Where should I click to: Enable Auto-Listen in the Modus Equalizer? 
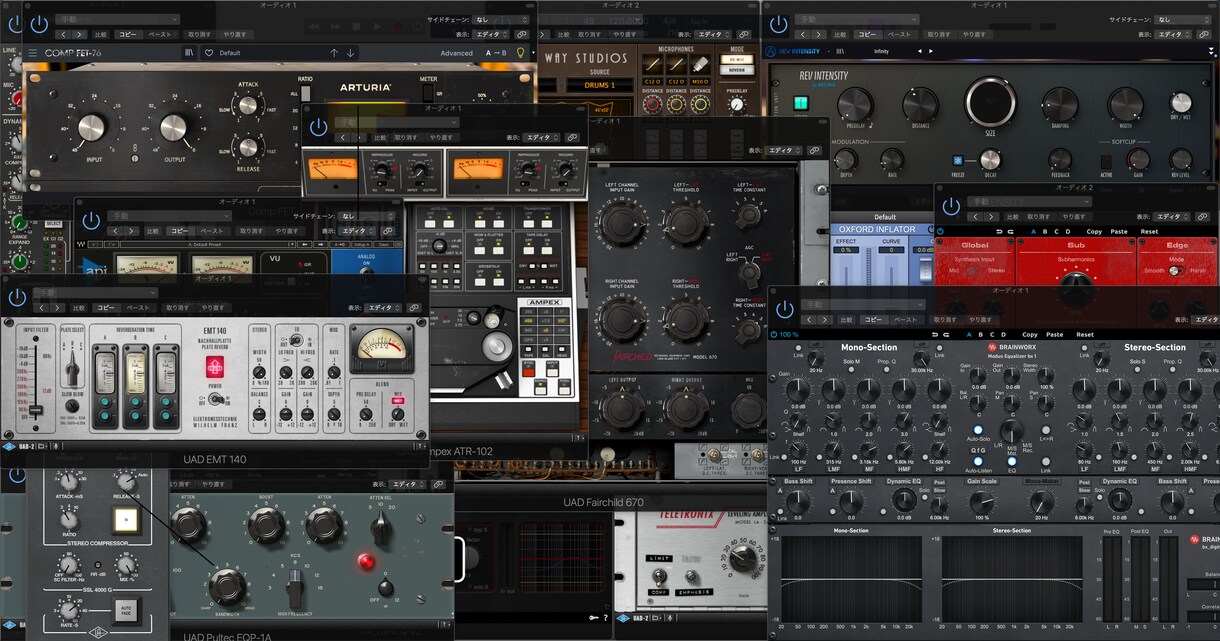[x=978, y=460]
